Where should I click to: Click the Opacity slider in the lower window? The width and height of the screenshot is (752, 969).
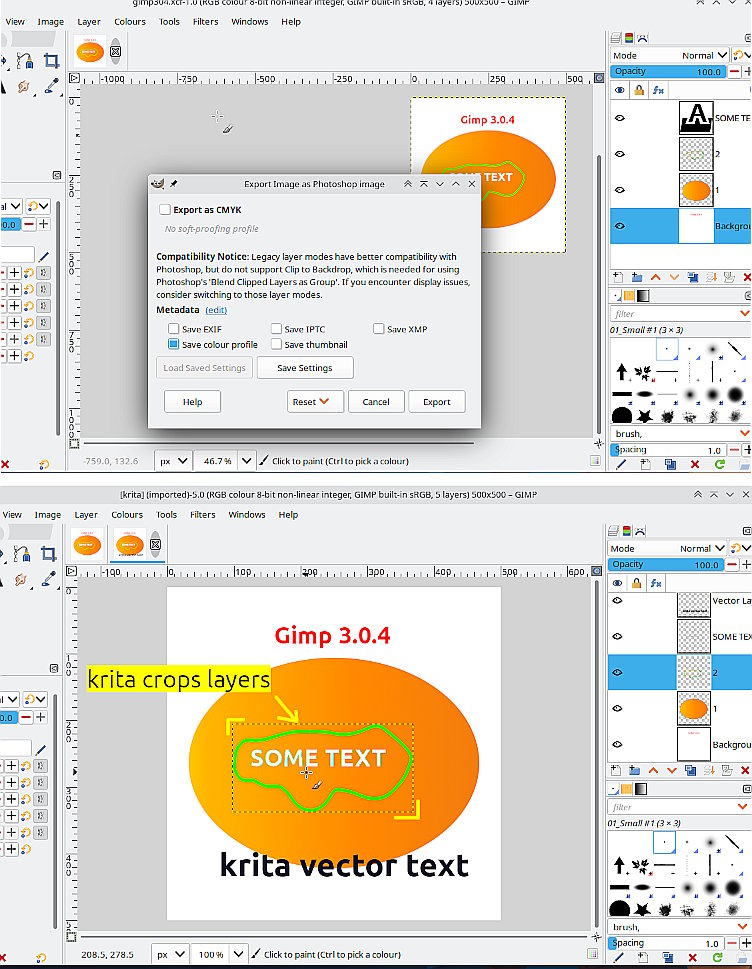click(x=665, y=564)
